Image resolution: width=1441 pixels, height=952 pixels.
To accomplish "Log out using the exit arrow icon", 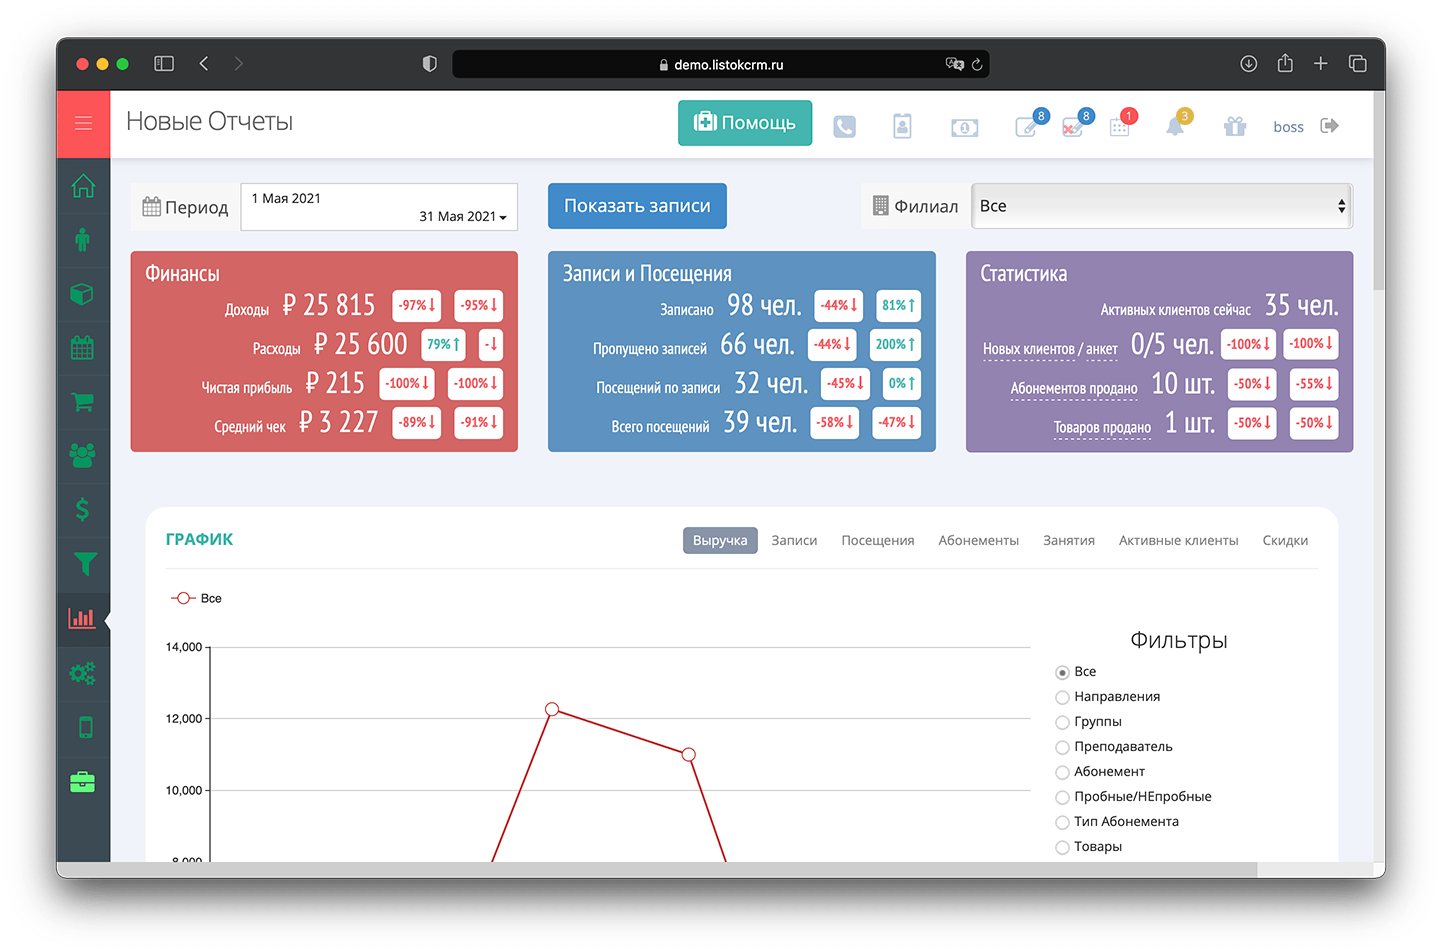I will pos(1329,126).
